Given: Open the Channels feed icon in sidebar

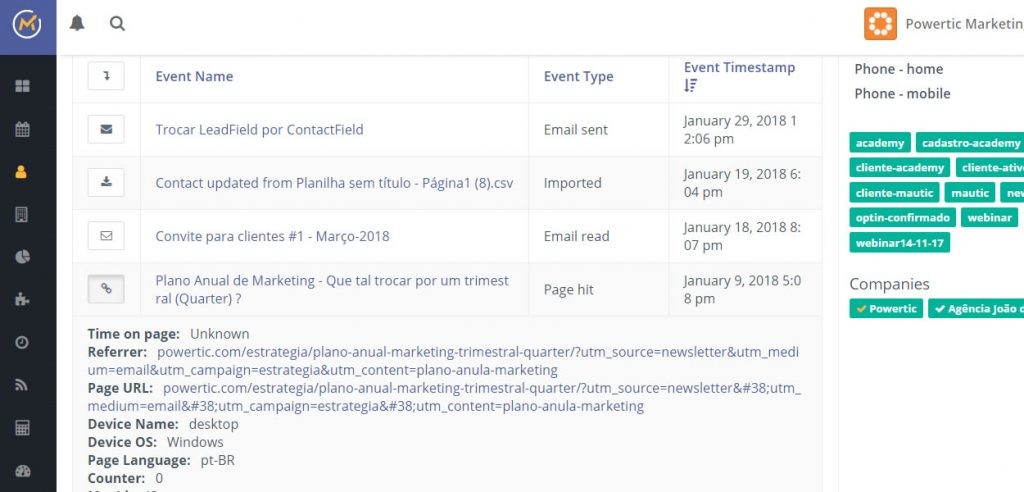Looking at the screenshot, I should point(22,385).
